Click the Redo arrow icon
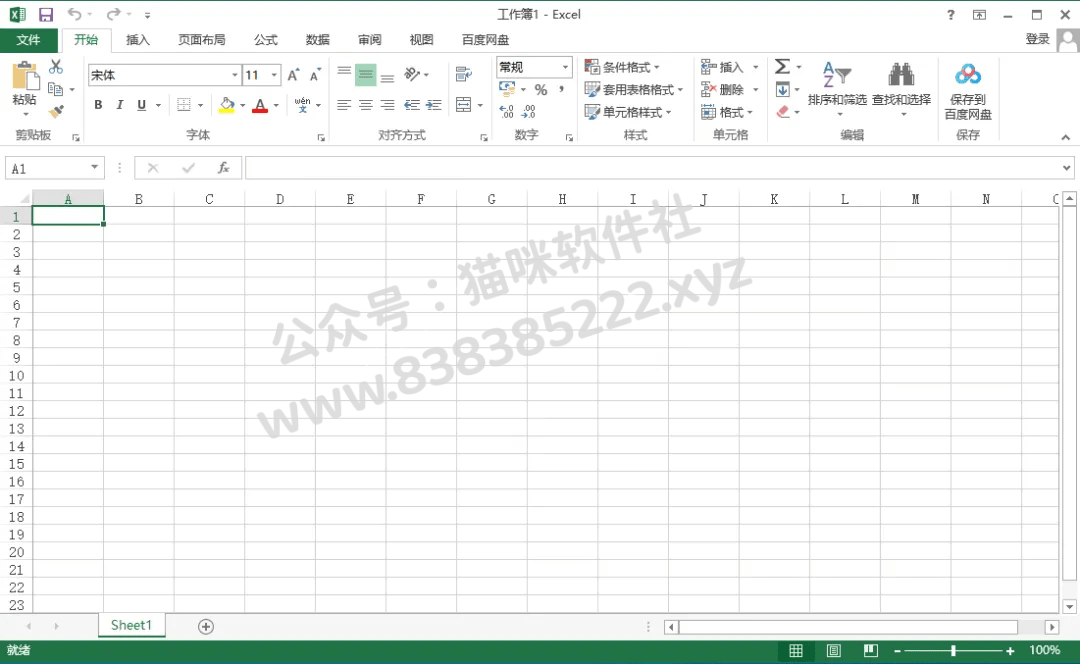Screen dimensions: 1080x664 (114, 14)
